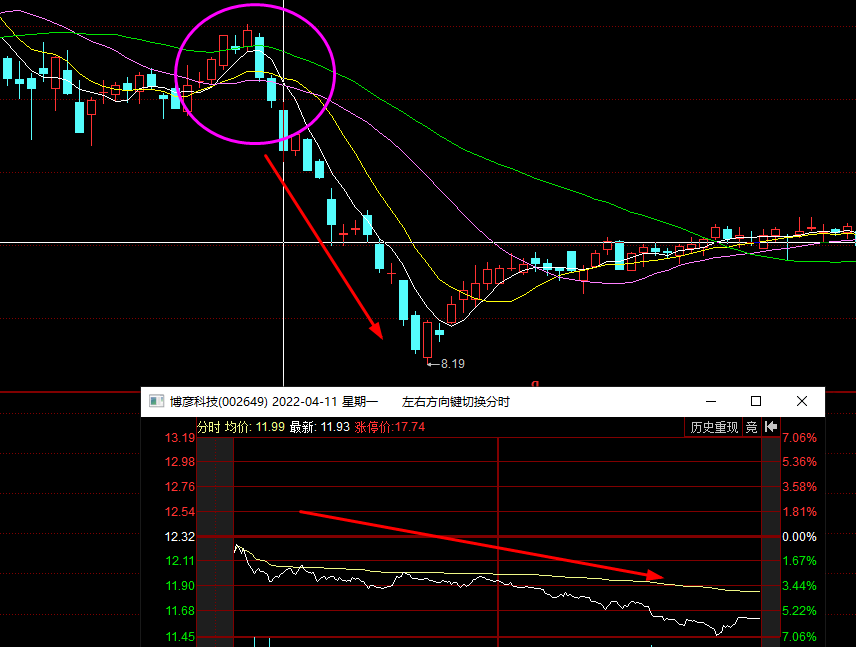Click the back arrow icon beside 竞
Screen dimensions: 856x647
pos(771,427)
